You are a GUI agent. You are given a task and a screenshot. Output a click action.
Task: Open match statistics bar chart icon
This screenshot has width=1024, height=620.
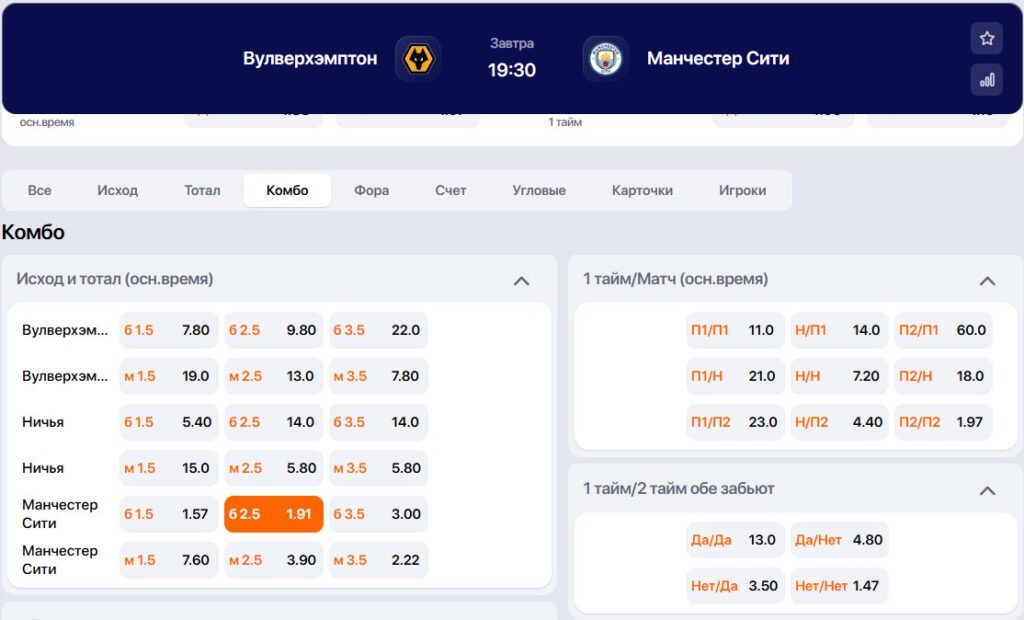coord(986,80)
